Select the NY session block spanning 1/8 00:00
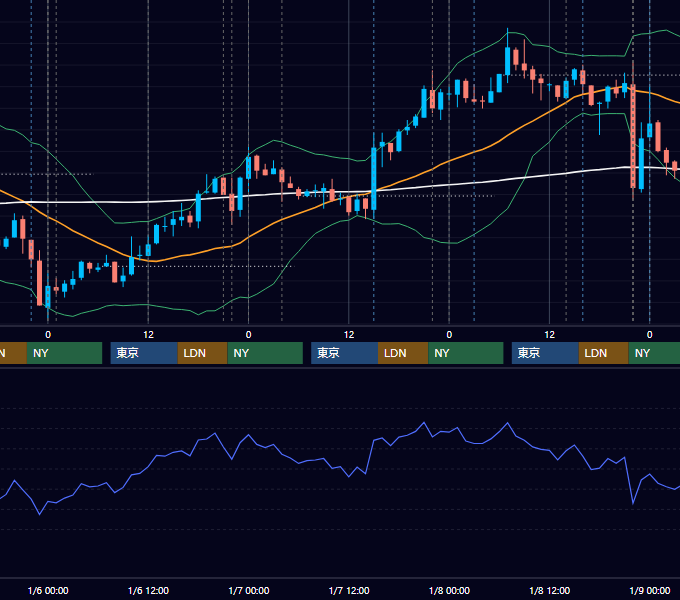This screenshot has width=680, height=600. coord(466,353)
